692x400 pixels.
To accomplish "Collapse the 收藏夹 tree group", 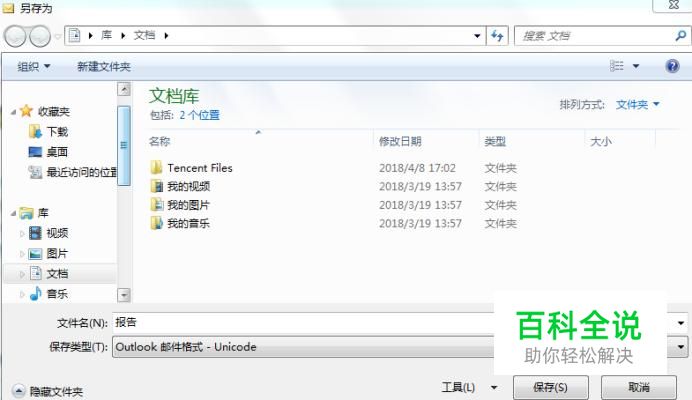I will pyautogui.click(x=14, y=112).
